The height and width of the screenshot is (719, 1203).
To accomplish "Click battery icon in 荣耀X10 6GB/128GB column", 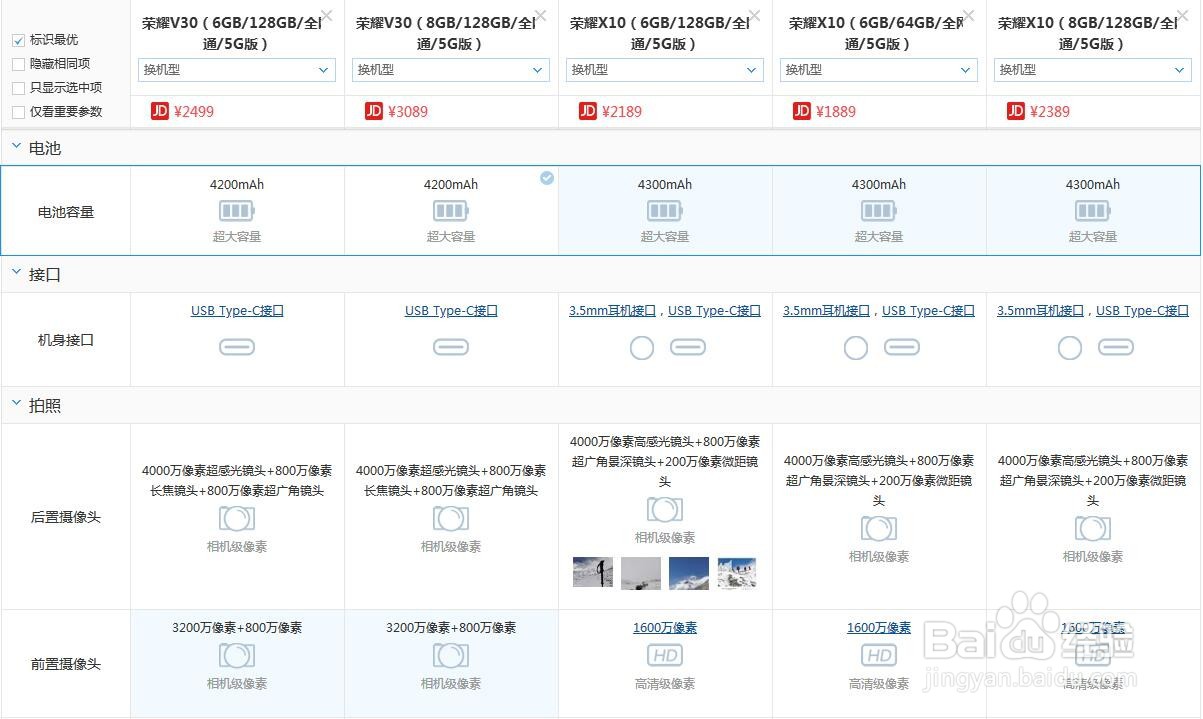I will (x=665, y=211).
